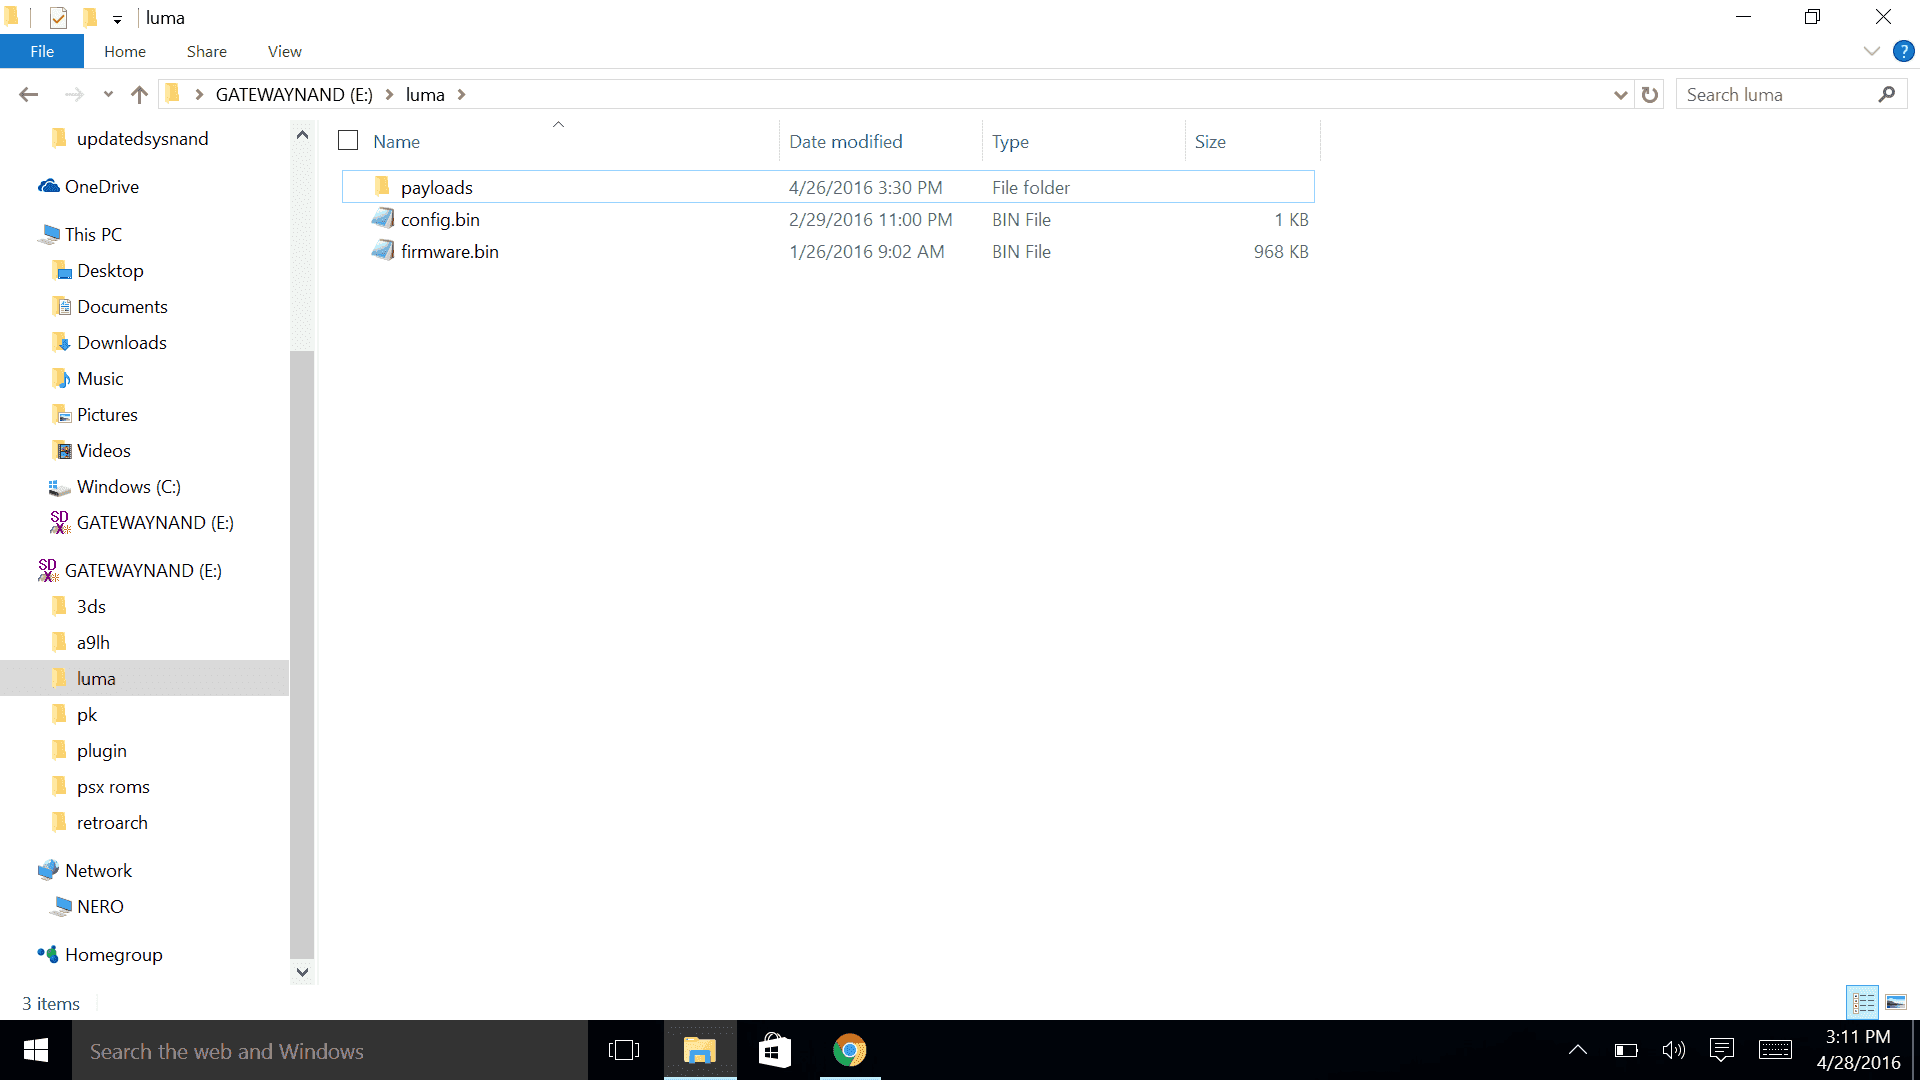Open Downloads in navigation pane
The image size is (1920, 1080).
point(108,342)
